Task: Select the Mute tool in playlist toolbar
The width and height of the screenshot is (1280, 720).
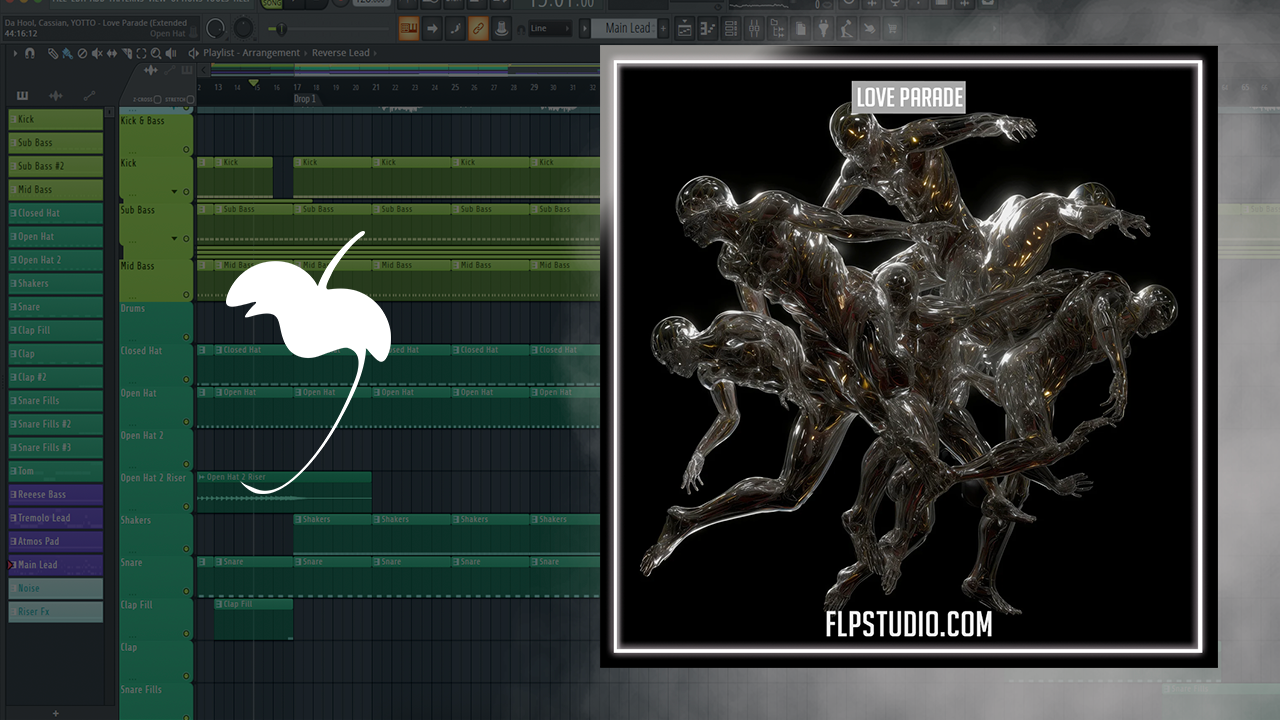Action: point(95,53)
